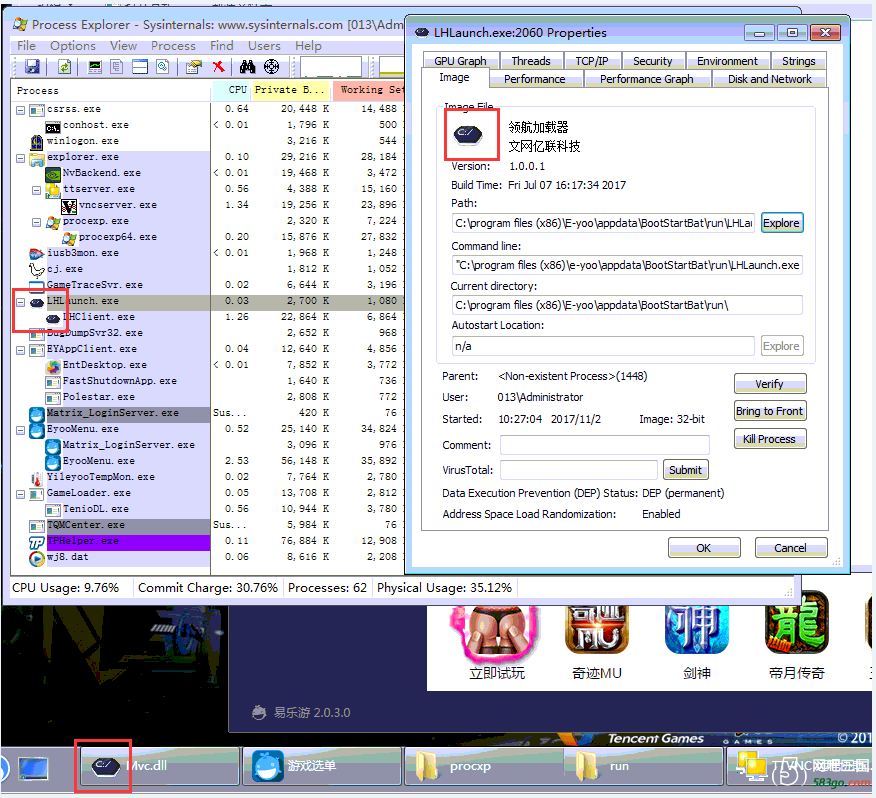876x798 pixels.
Task: Submit to VirusTotal with Submit button
Action: coord(685,470)
